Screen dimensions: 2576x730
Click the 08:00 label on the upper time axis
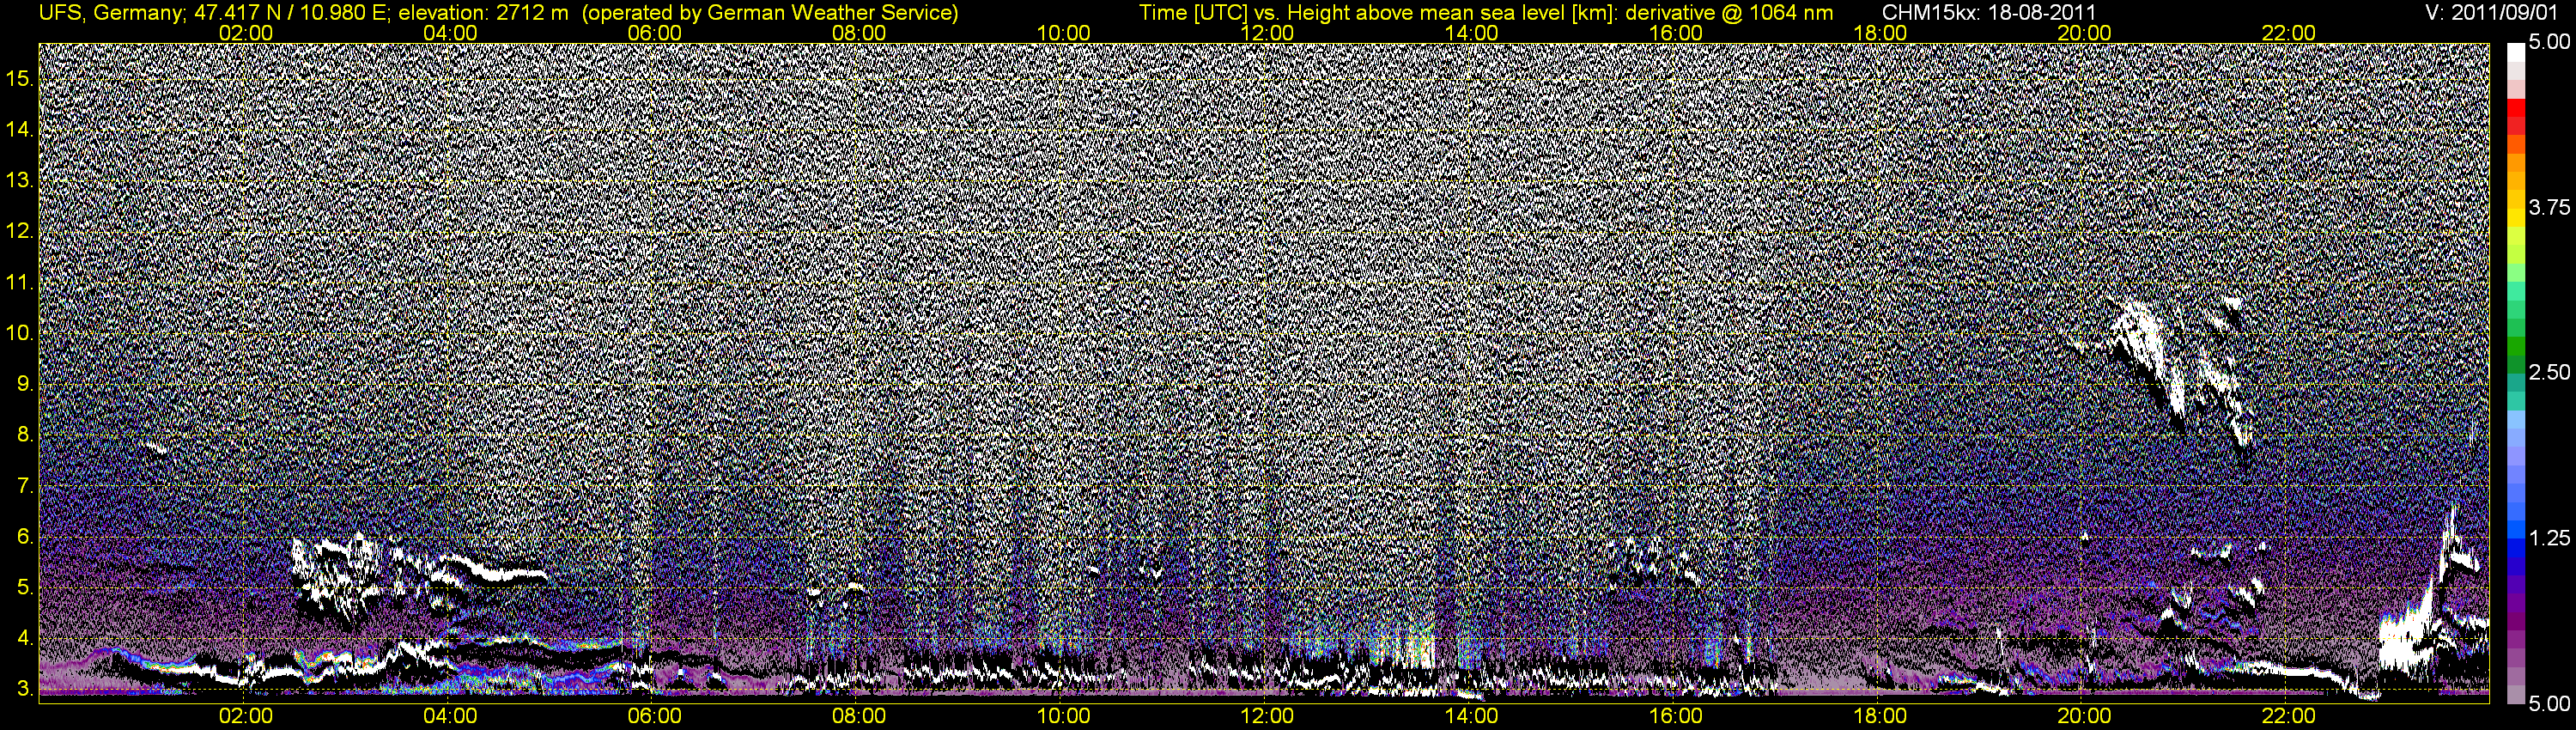click(859, 33)
